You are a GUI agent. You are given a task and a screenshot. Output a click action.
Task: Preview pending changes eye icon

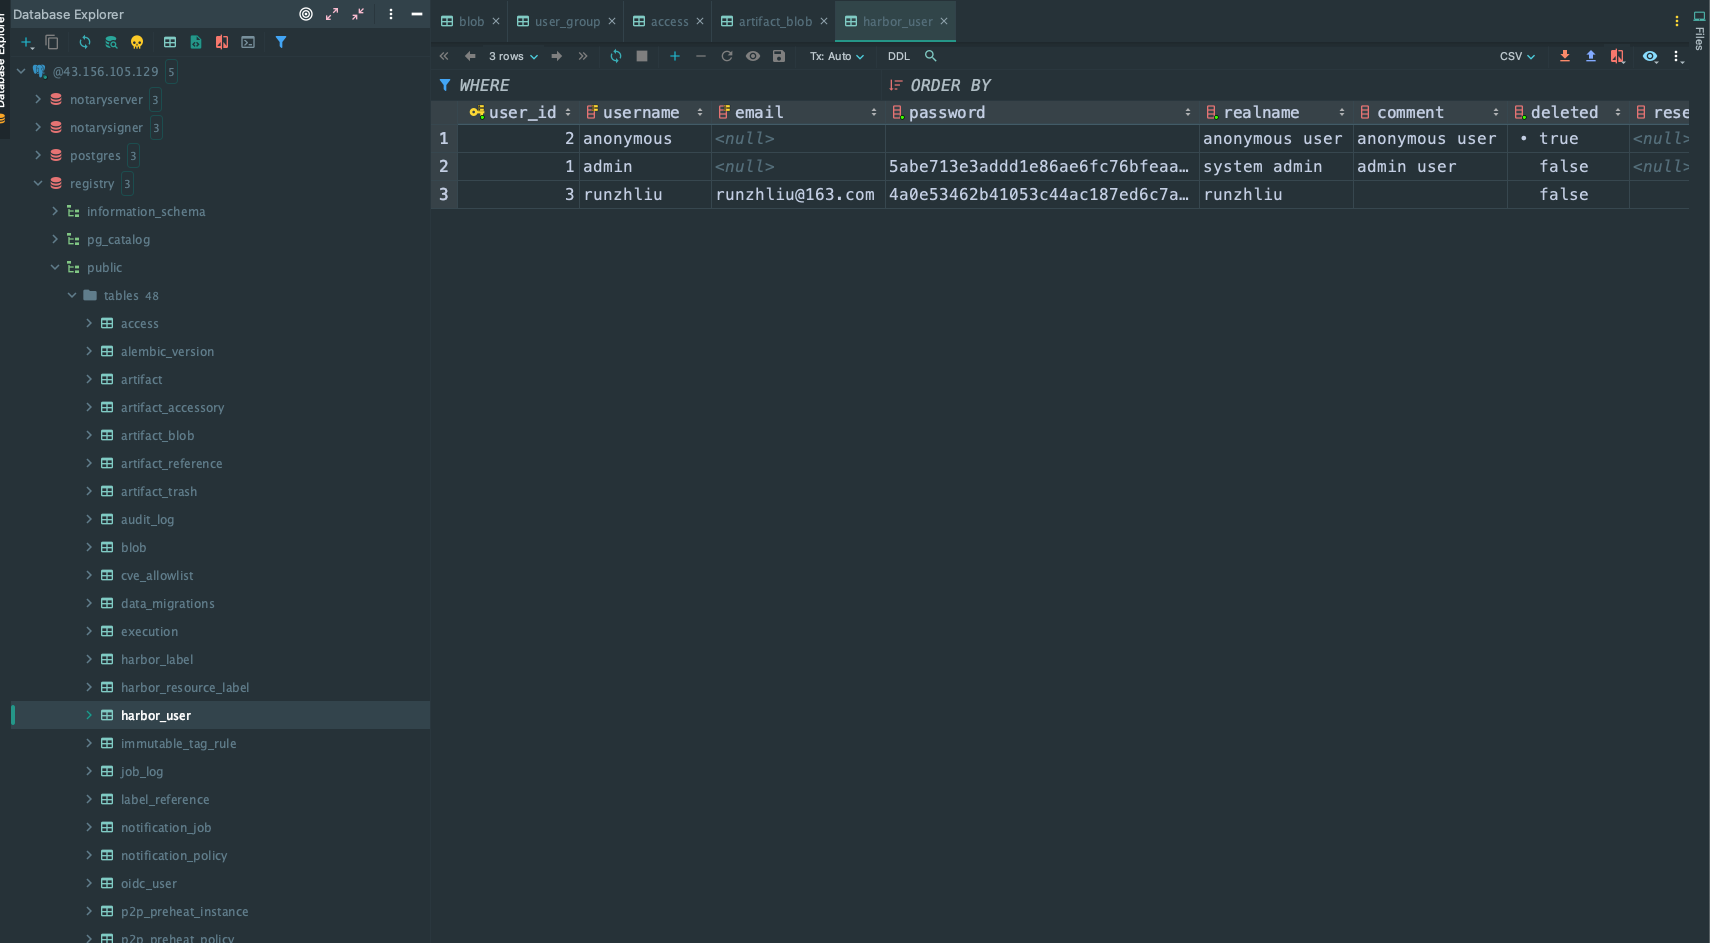(753, 56)
